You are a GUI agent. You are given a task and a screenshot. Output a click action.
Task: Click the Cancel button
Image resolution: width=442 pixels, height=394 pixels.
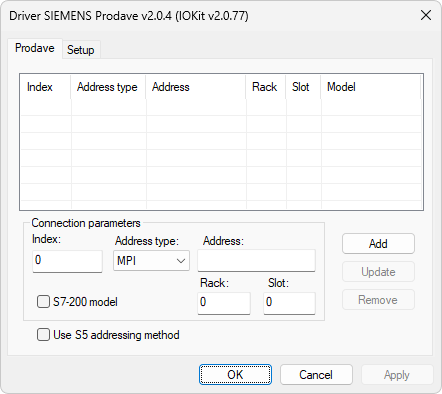(316, 375)
